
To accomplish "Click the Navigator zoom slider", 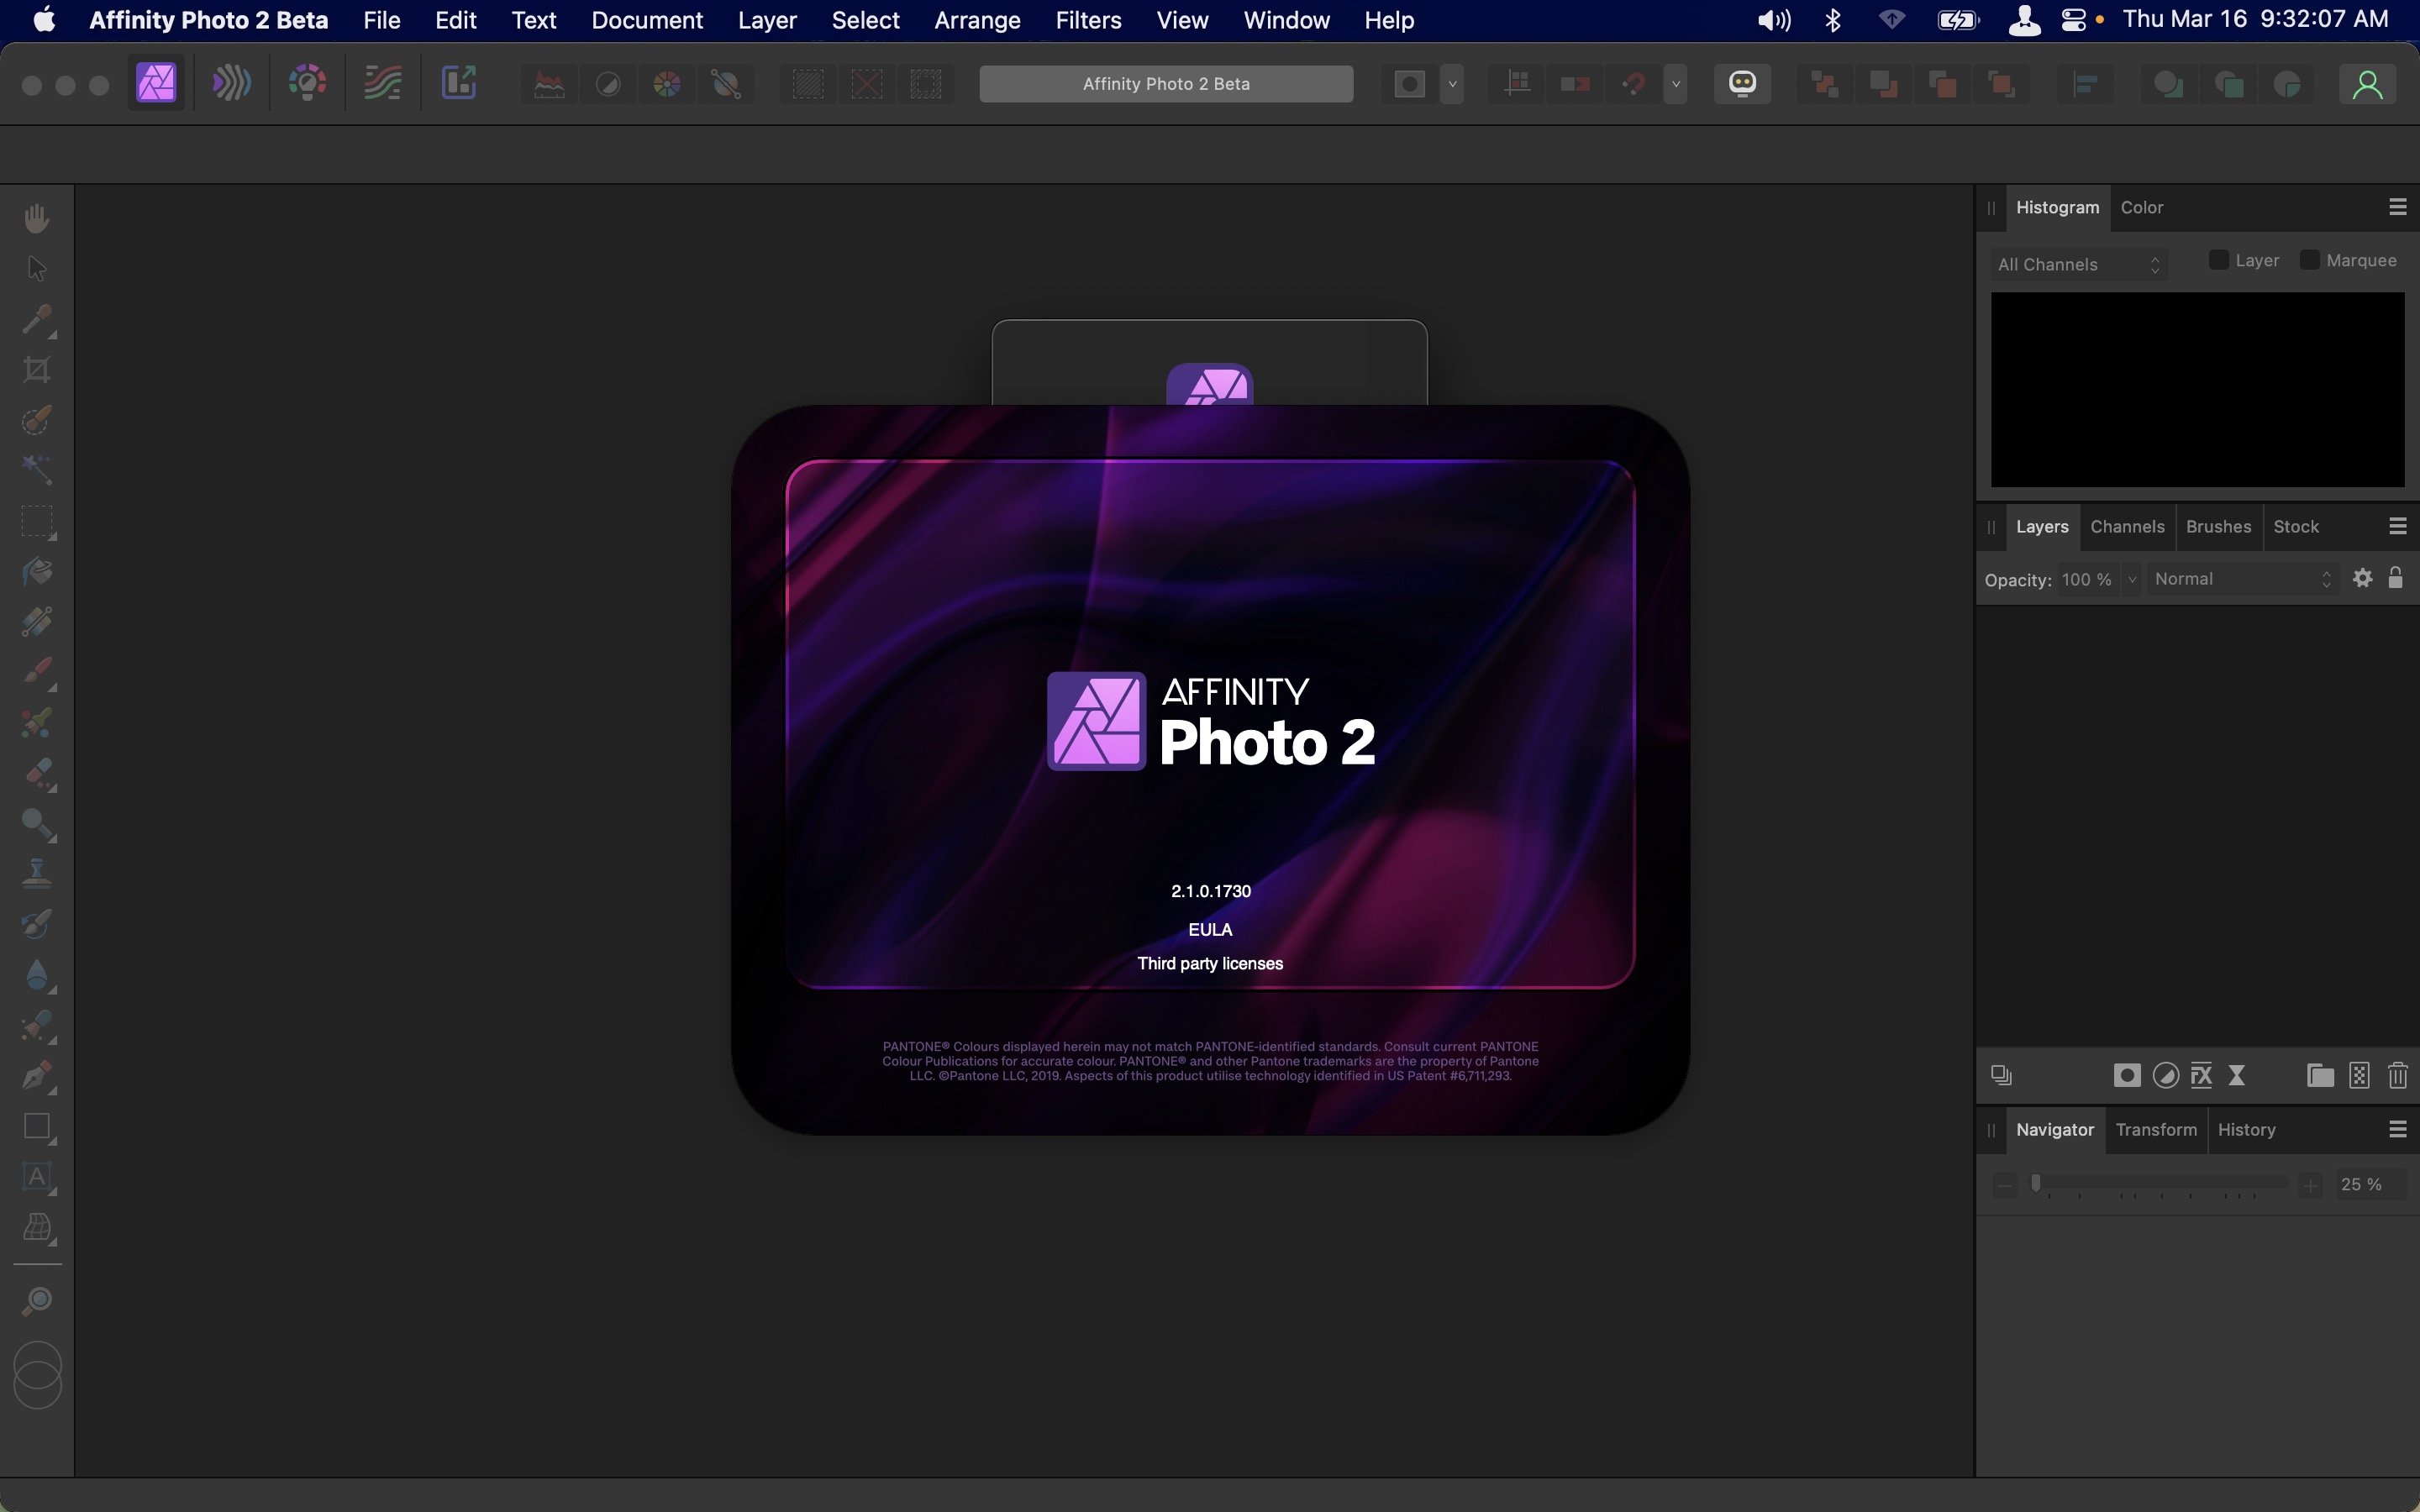I will coord(2160,1184).
